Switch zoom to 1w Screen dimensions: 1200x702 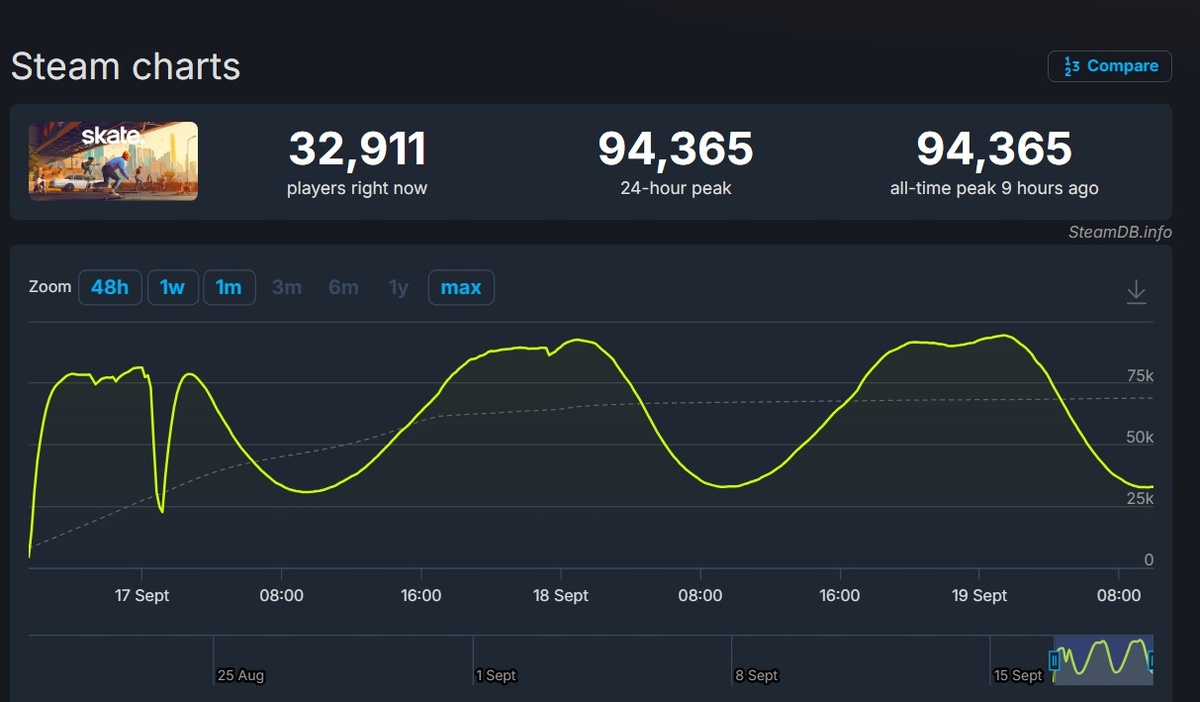click(x=173, y=287)
